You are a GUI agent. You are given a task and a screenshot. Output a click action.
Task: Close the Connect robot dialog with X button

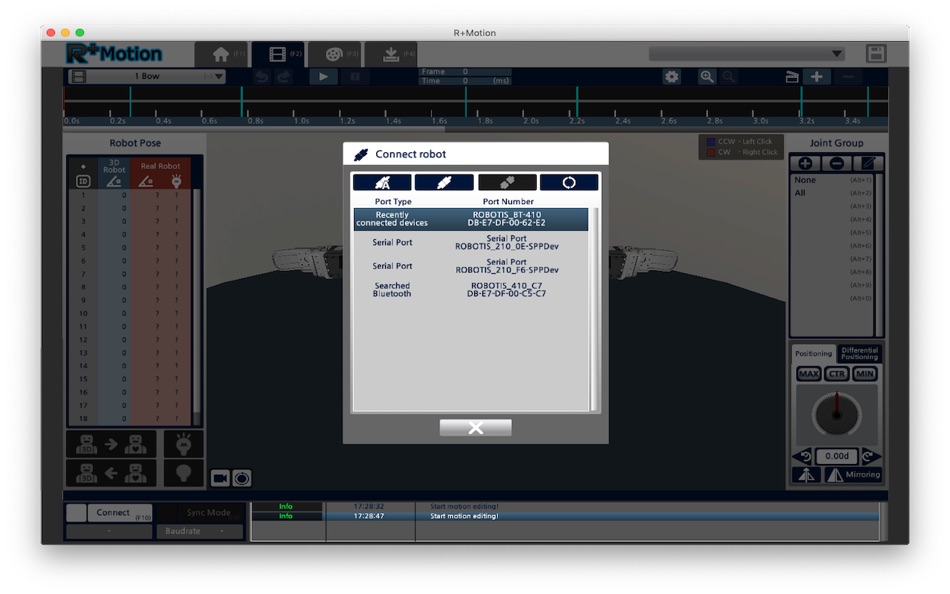click(x=476, y=428)
